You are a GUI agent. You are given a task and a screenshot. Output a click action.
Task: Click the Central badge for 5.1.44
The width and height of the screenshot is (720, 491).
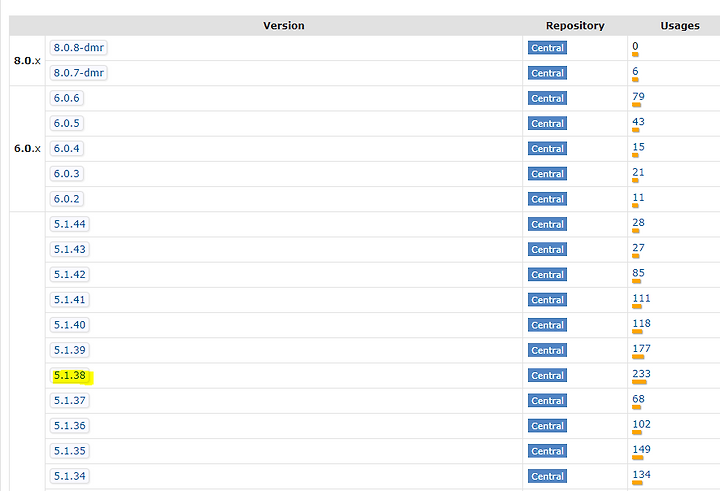point(547,224)
